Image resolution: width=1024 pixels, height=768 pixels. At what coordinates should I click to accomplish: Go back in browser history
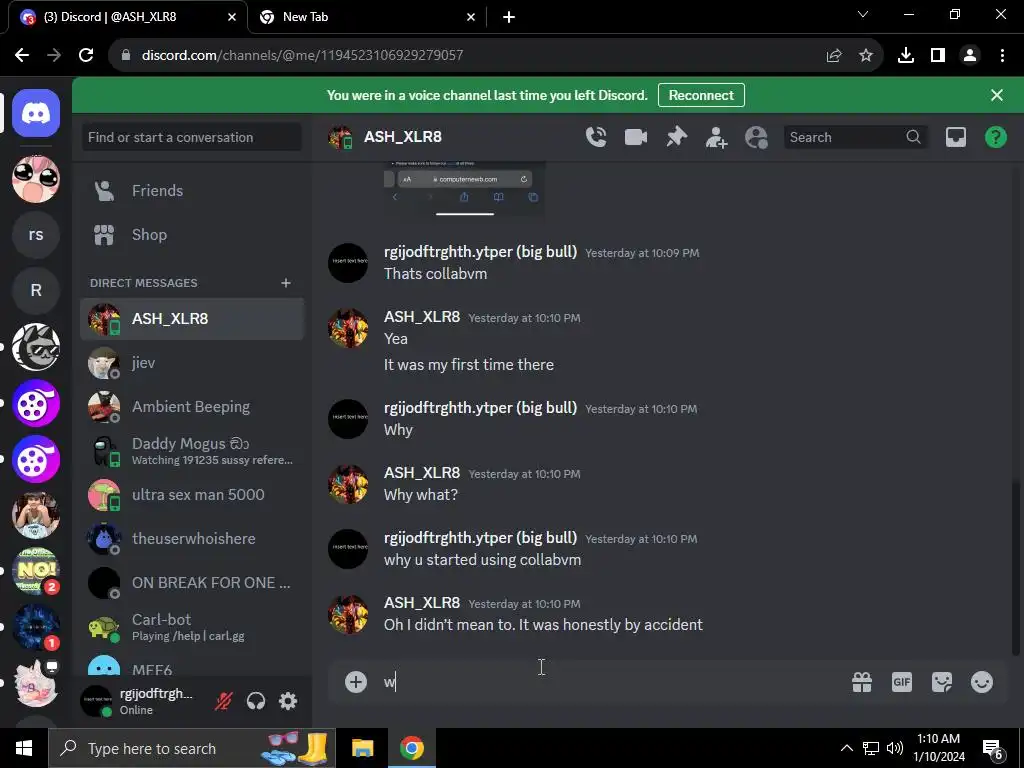22,55
